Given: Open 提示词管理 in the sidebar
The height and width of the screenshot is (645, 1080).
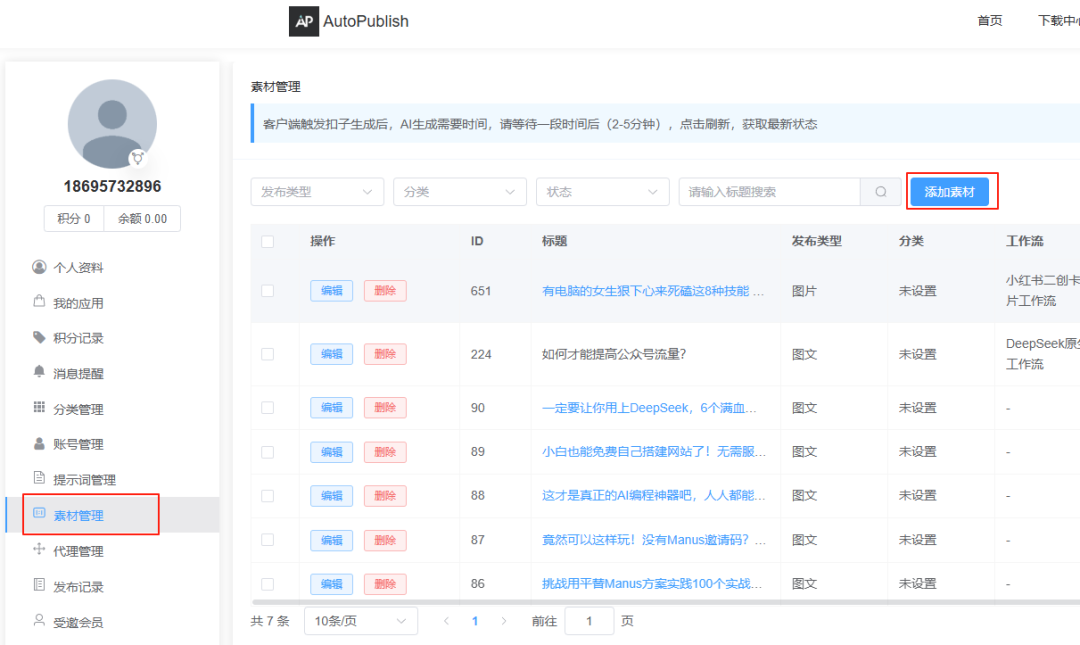Looking at the screenshot, I should click(85, 480).
